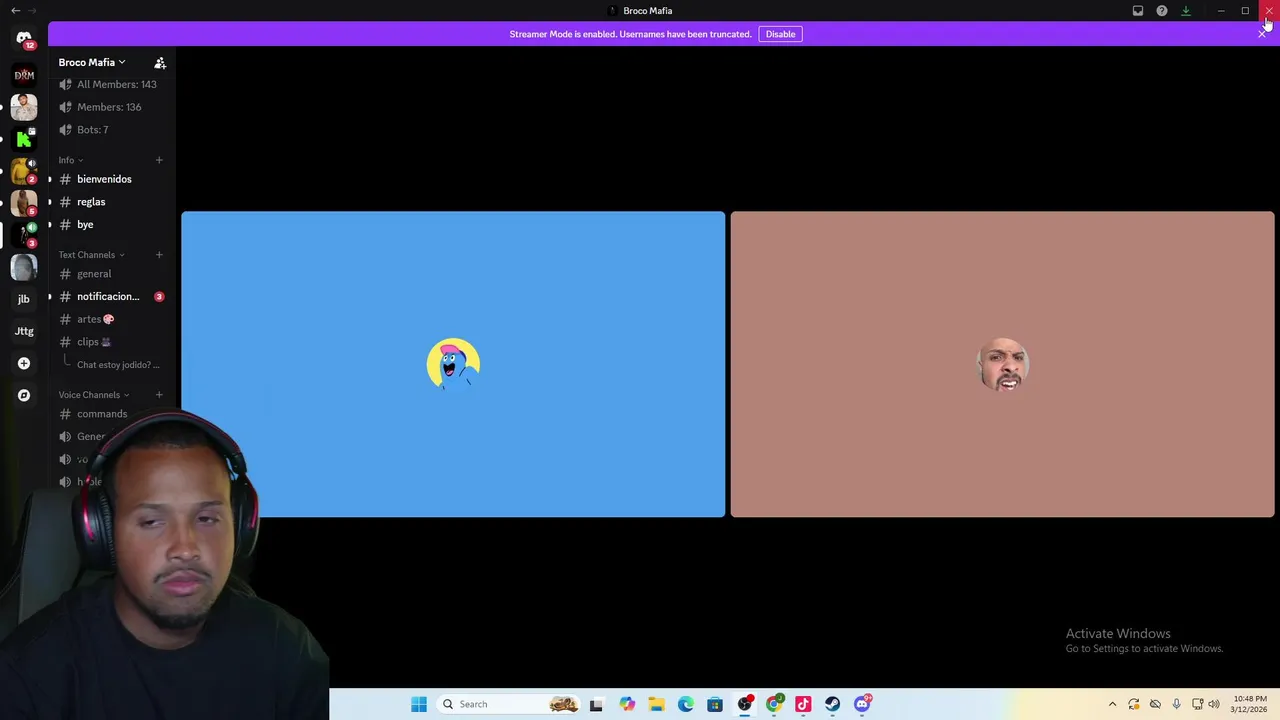Open TikTok from the taskbar
Viewport: 1280px width, 720px height.
[803, 704]
